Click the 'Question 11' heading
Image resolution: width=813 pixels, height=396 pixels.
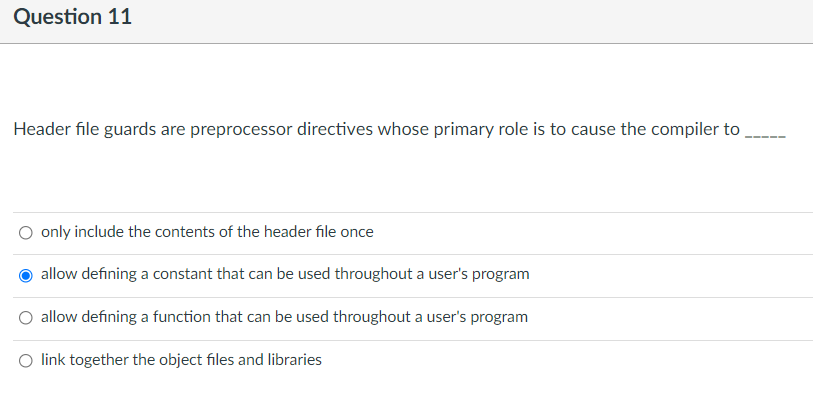click(73, 17)
